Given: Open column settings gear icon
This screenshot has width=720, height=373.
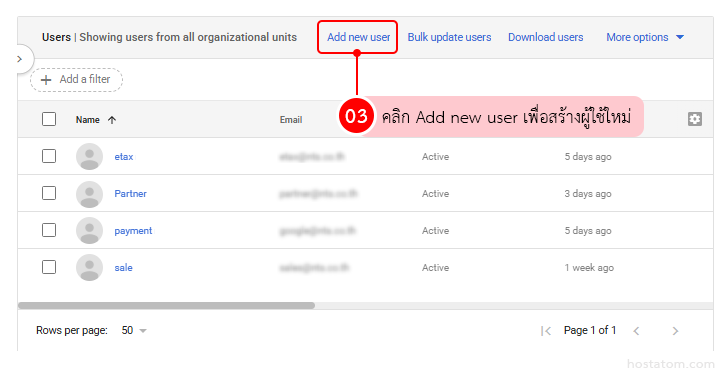Looking at the screenshot, I should tap(694, 119).
